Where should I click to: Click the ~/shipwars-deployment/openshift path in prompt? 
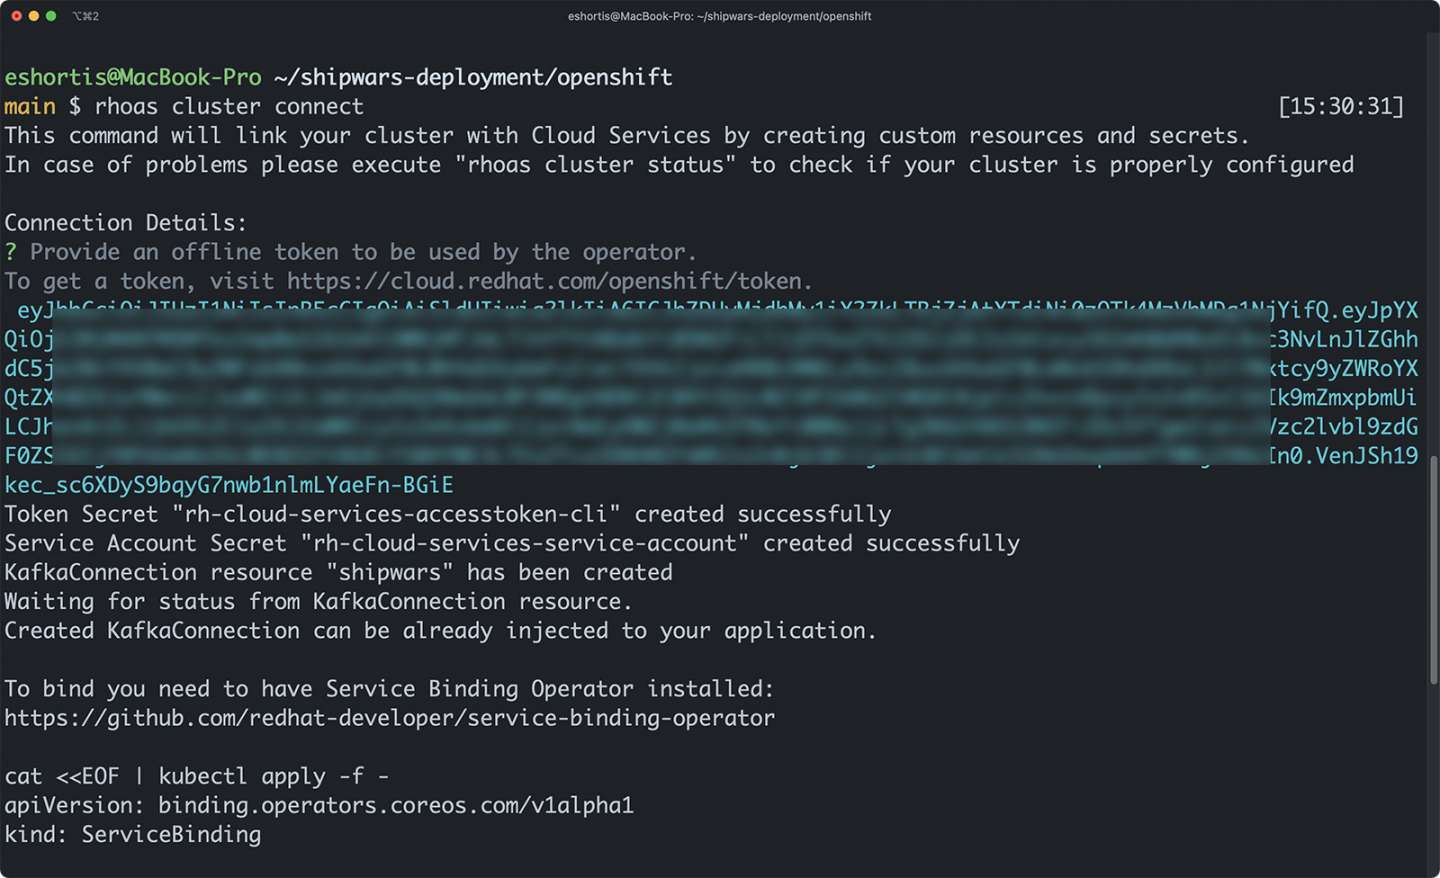pyautogui.click(x=473, y=77)
